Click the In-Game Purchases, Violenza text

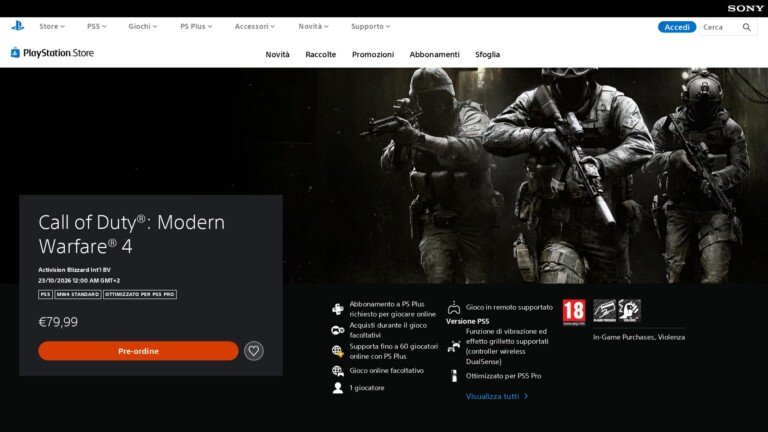click(x=639, y=337)
